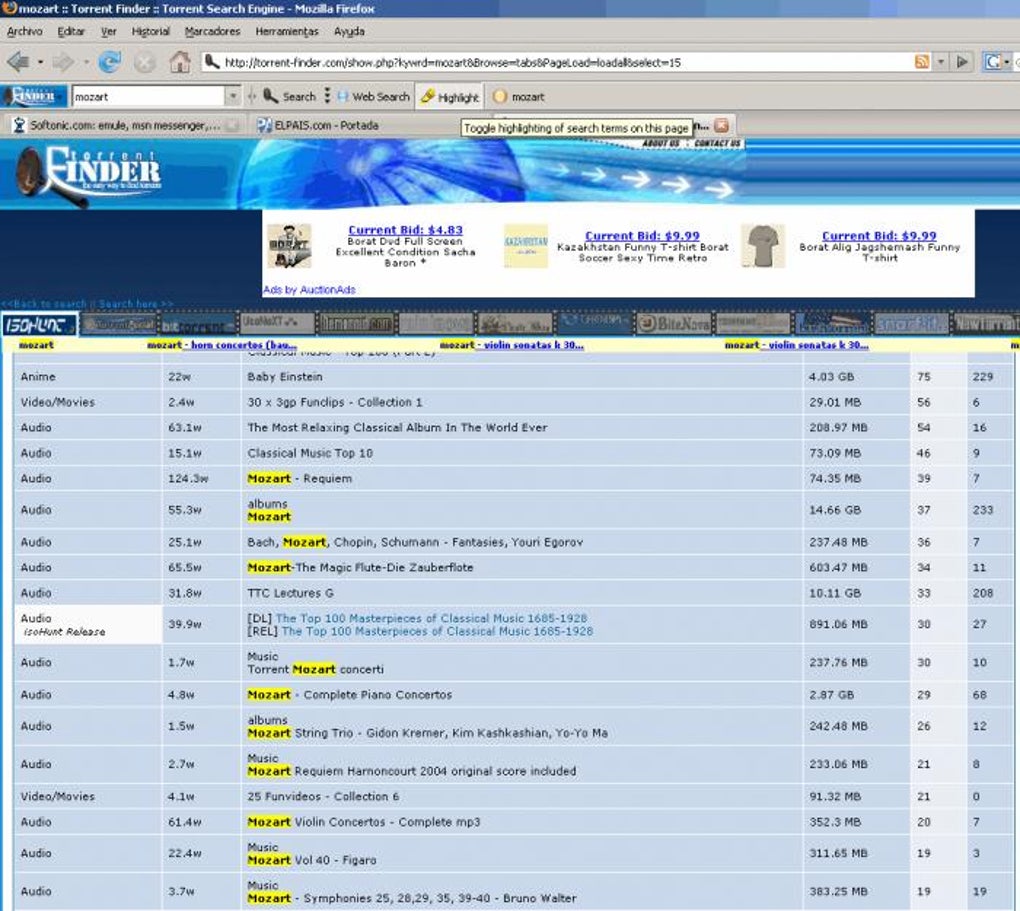
Task: Open the Marcadores menu
Action: tap(212, 31)
